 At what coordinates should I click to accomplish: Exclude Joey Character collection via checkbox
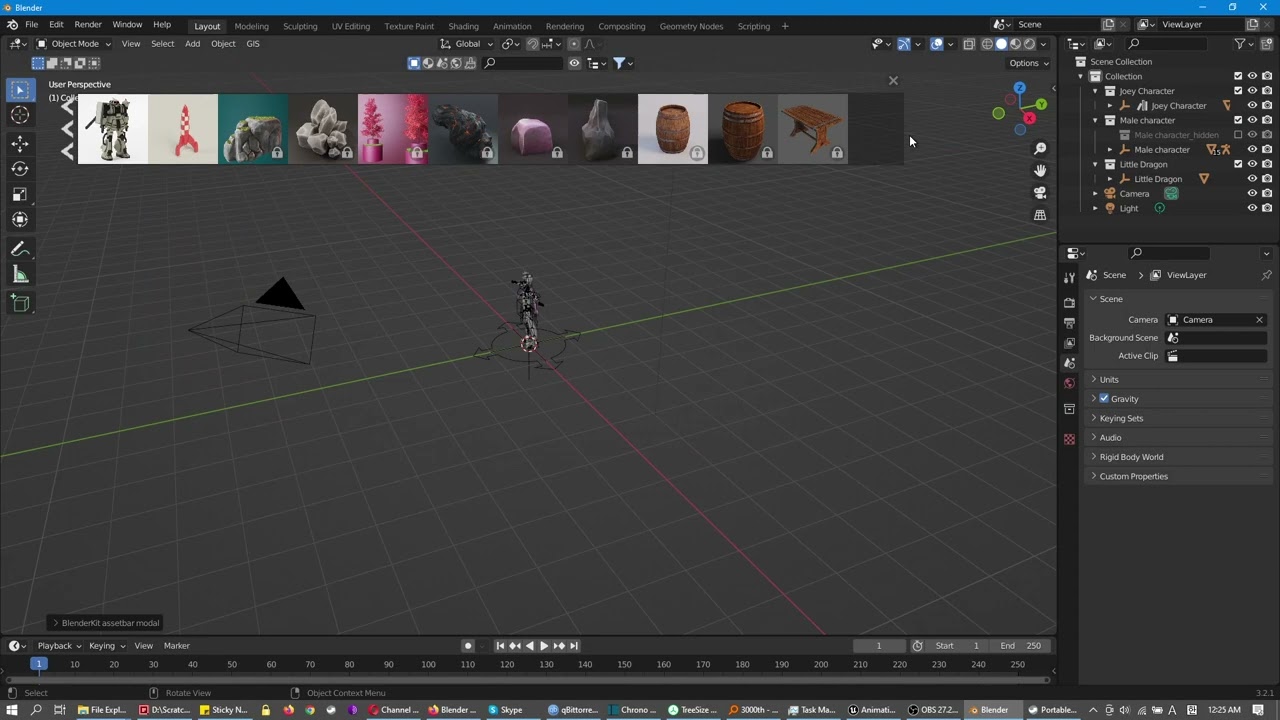click(1238, 91)
